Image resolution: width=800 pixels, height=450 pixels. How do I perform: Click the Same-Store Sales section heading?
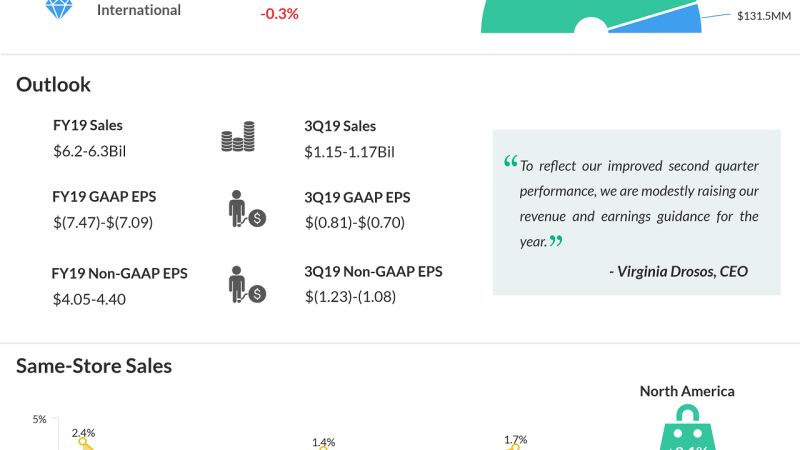click(x=94, y=366)
